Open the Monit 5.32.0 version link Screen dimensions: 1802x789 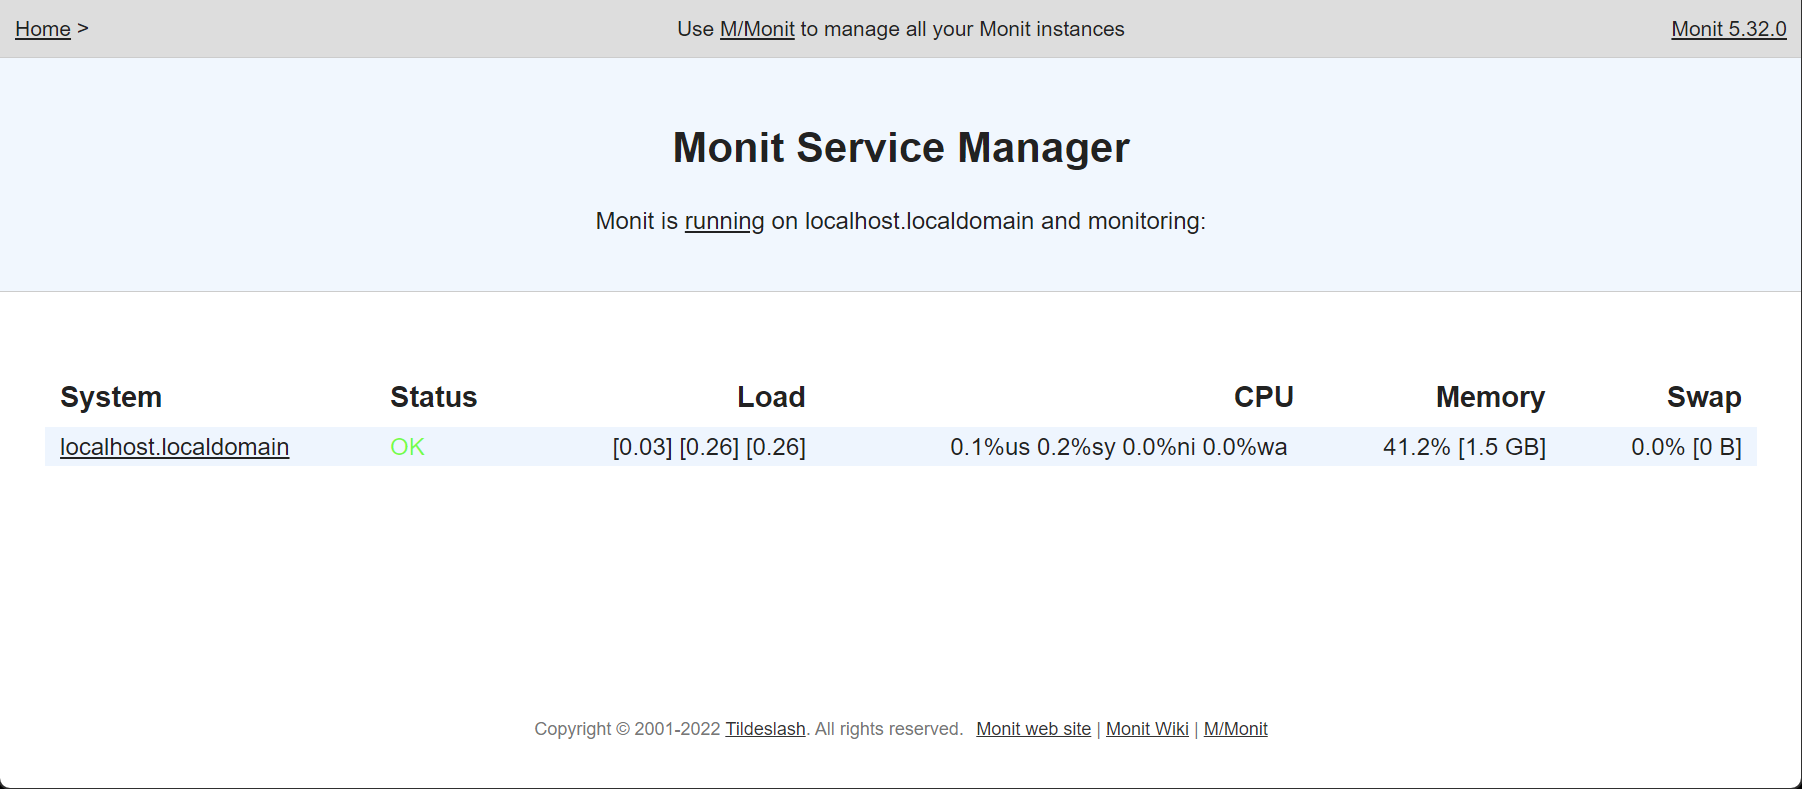point(1729,29)
